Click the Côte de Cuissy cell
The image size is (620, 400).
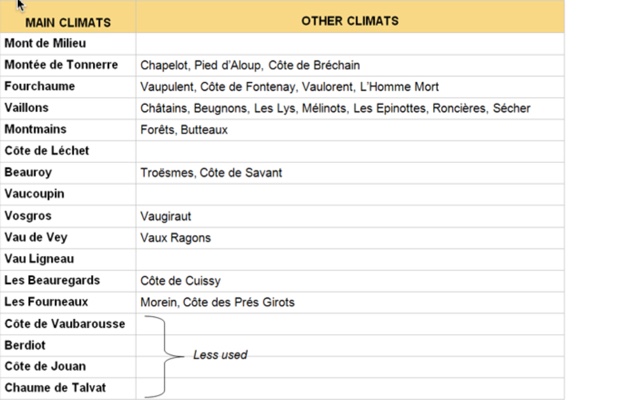[180, 281]
